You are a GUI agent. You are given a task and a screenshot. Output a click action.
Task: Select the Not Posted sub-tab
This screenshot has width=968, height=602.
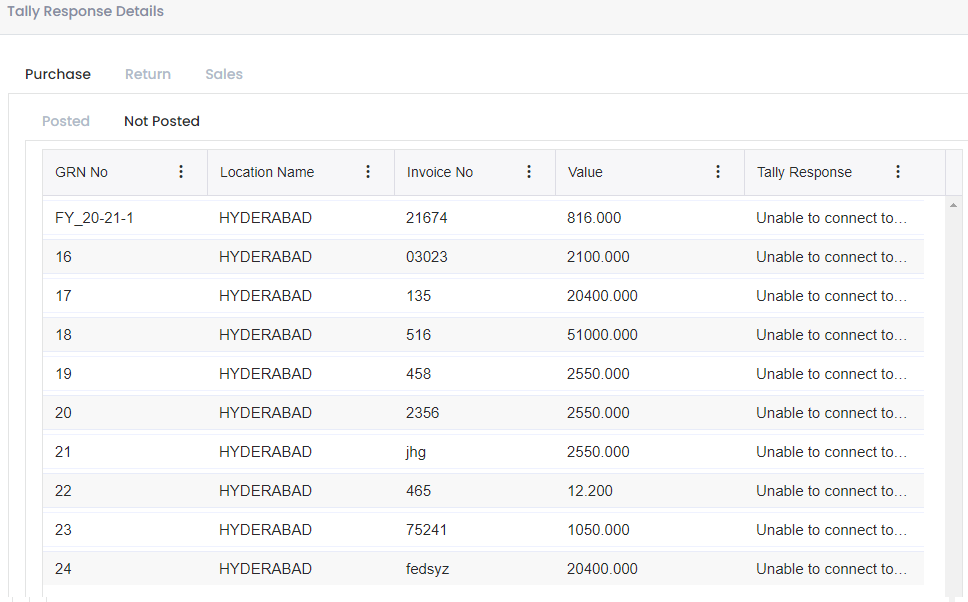tap(162, 121)
